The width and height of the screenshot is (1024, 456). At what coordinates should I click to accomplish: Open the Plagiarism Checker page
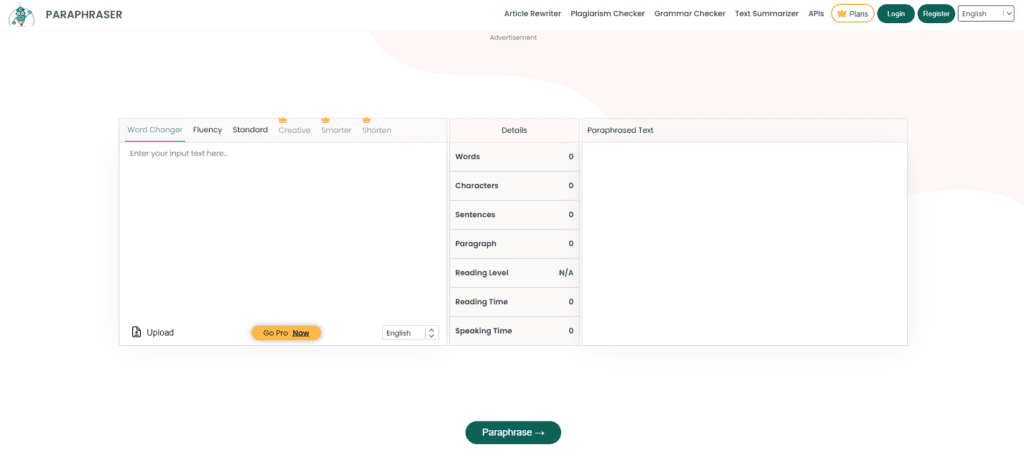tap(607, 14)
